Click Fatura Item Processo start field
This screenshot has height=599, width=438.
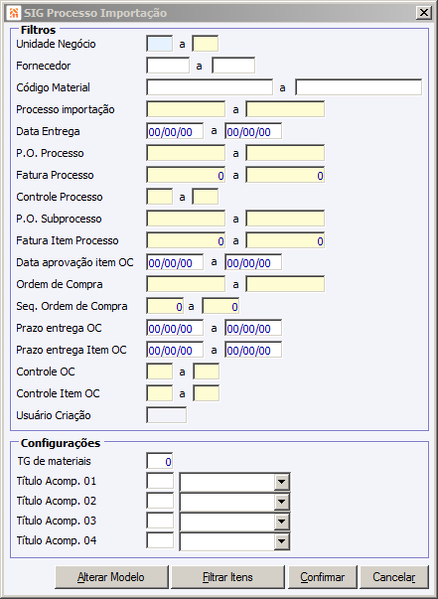point(186,241)
